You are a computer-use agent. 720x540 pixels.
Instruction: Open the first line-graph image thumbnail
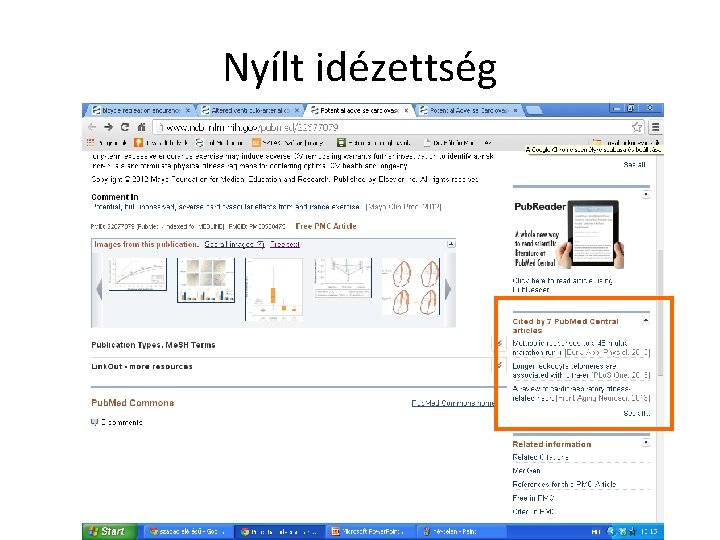coord(137,274)
